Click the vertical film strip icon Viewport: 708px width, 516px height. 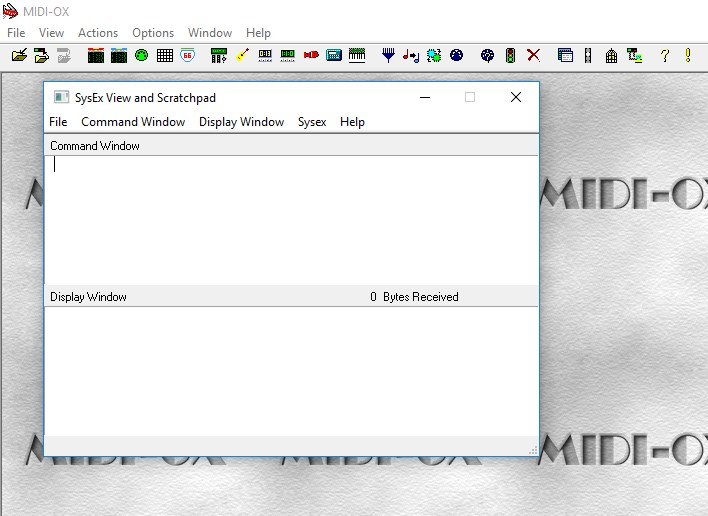[588, 56]
